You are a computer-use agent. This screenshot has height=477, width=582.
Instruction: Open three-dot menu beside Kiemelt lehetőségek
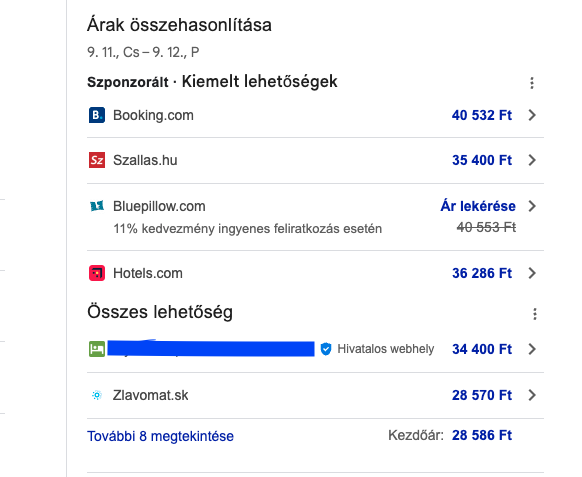pyautogui.click(x=532, y=83)
